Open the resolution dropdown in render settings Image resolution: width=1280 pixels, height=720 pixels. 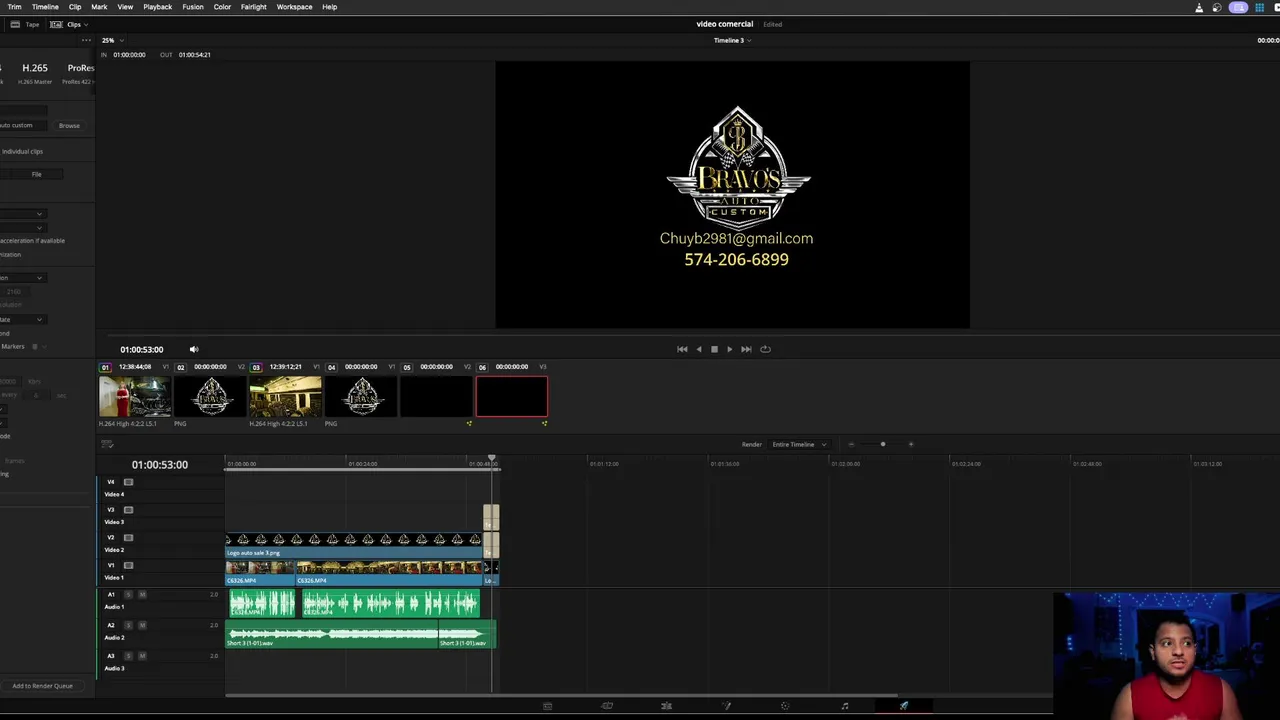click(x=22, y=277)
